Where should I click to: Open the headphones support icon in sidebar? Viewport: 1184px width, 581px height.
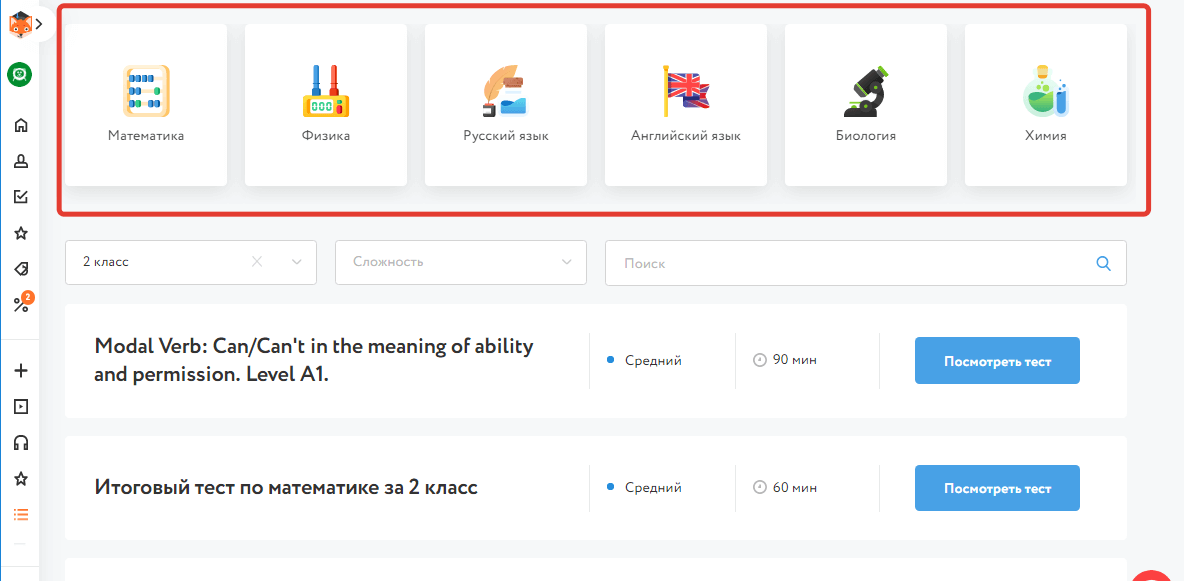(20, 443)
